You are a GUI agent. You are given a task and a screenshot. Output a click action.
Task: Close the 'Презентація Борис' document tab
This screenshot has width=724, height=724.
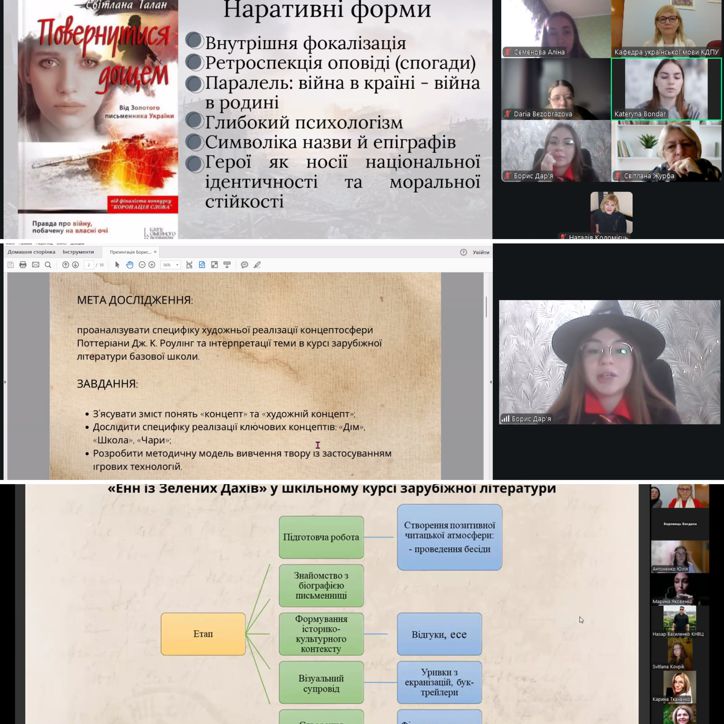click(x=156, y=252)
